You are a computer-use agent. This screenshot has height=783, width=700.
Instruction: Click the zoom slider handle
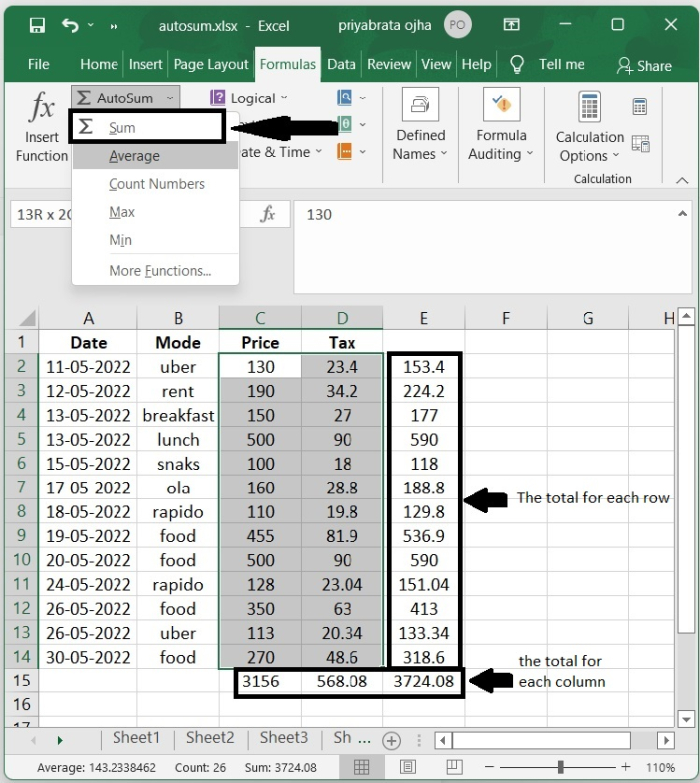(x=559, y=767)
